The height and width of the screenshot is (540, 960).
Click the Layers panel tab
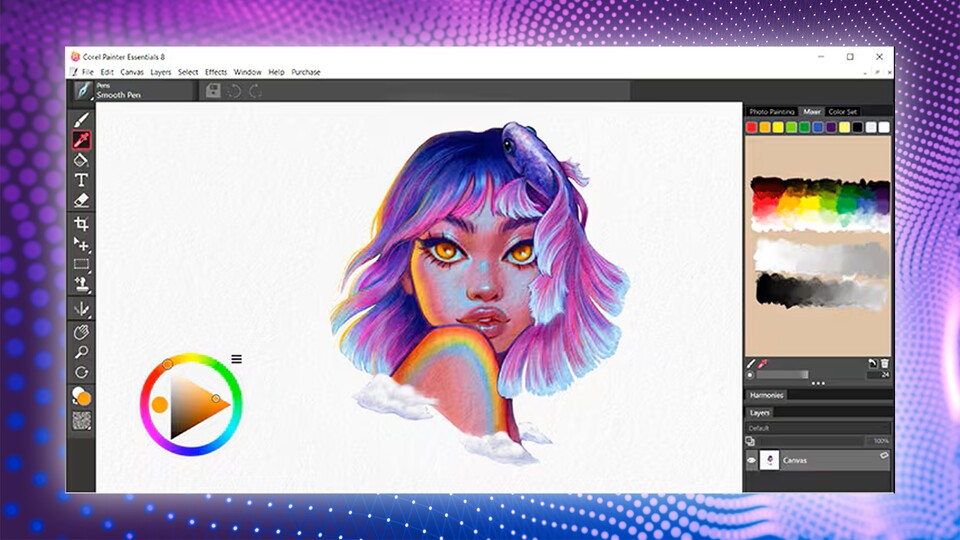click(759, 413)
